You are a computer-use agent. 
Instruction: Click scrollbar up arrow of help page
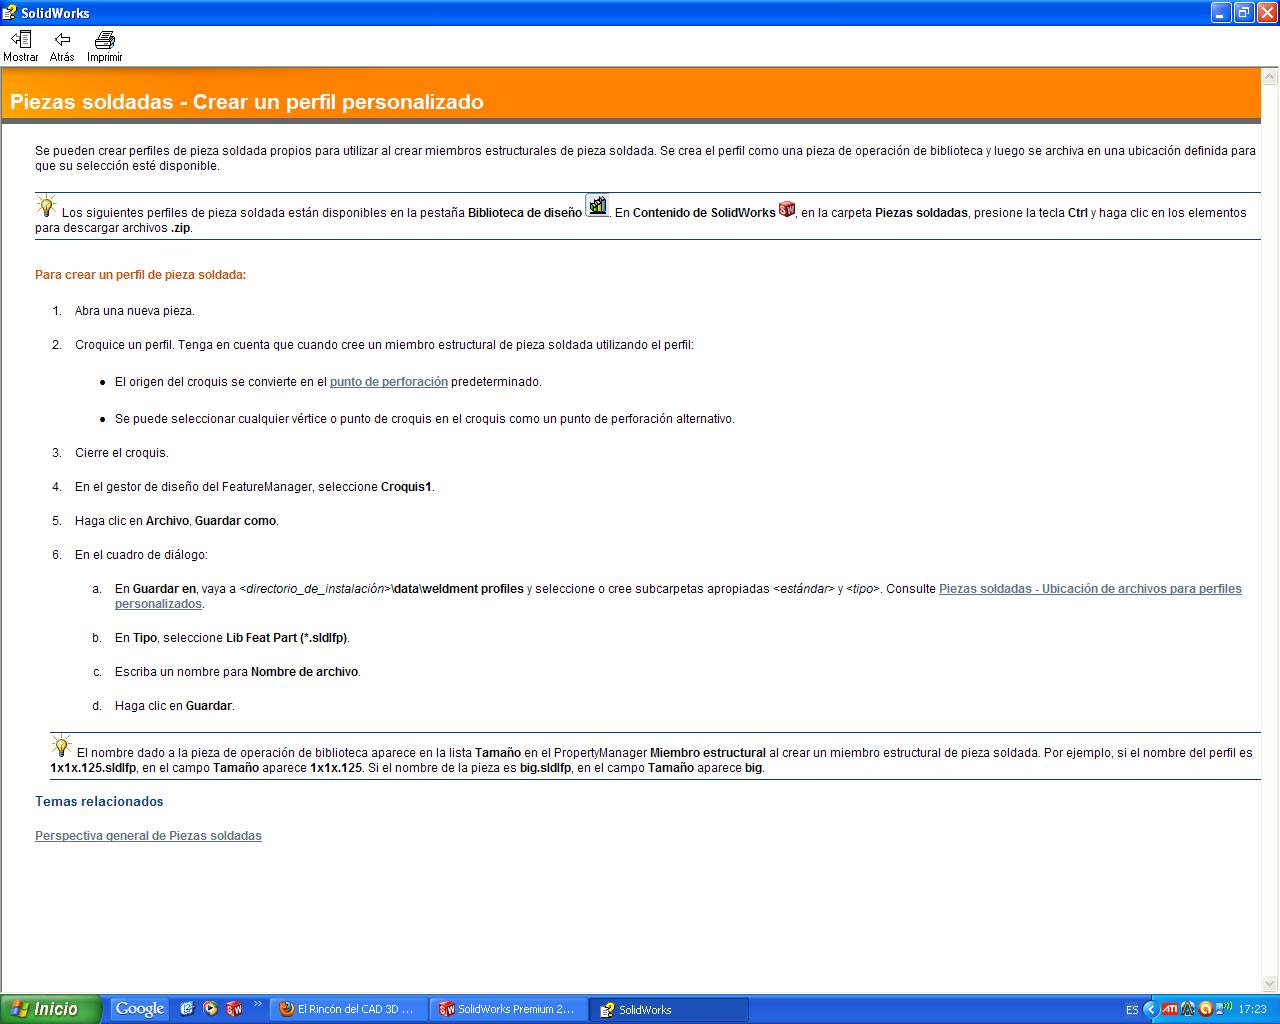1270,77
